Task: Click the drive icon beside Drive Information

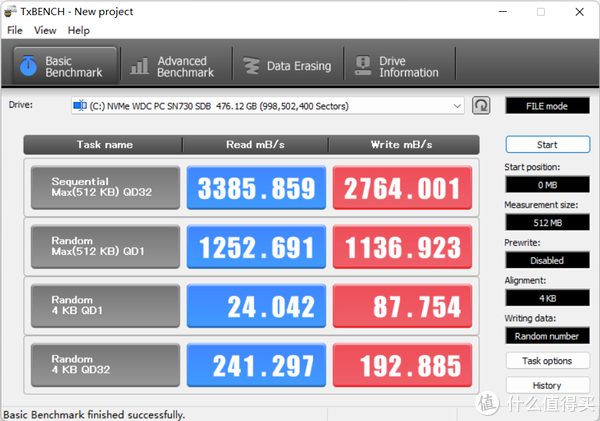Action: point(363,66)
